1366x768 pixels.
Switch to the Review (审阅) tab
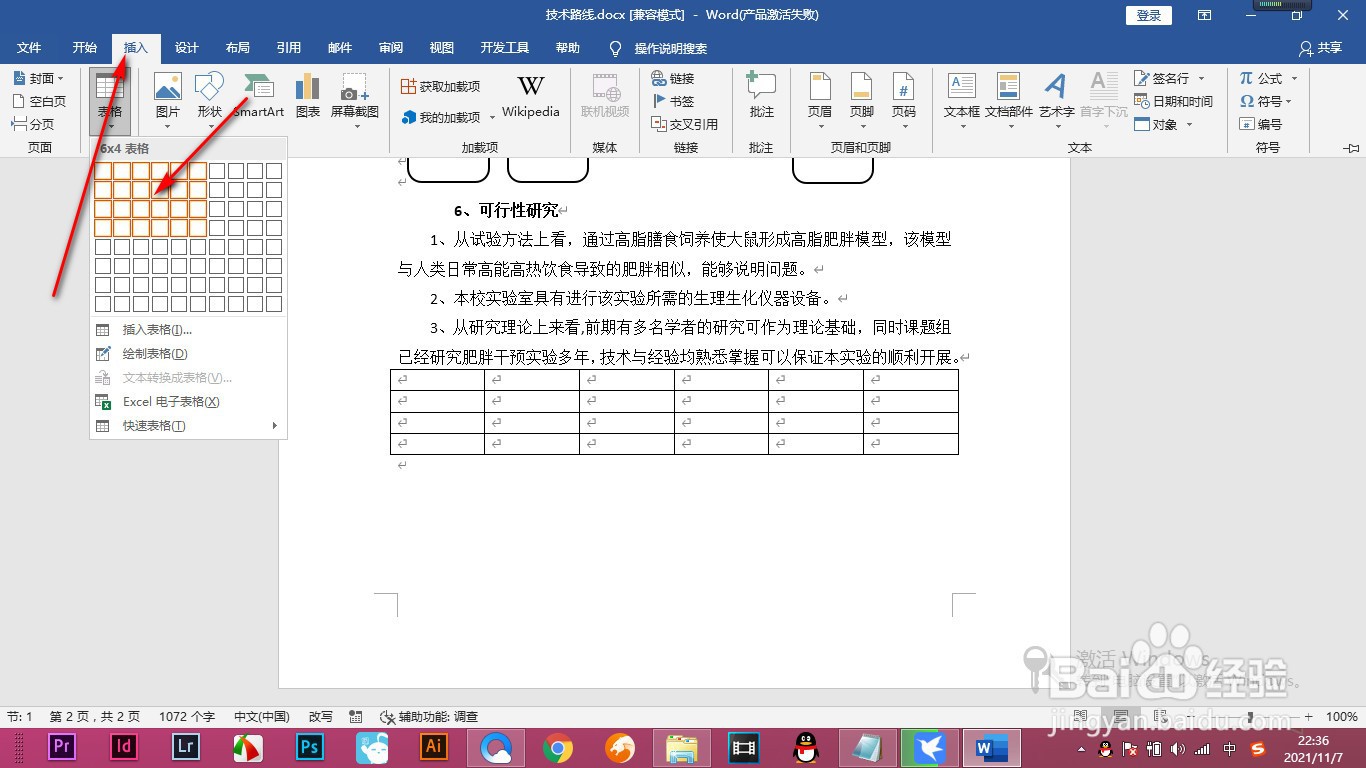391,48
